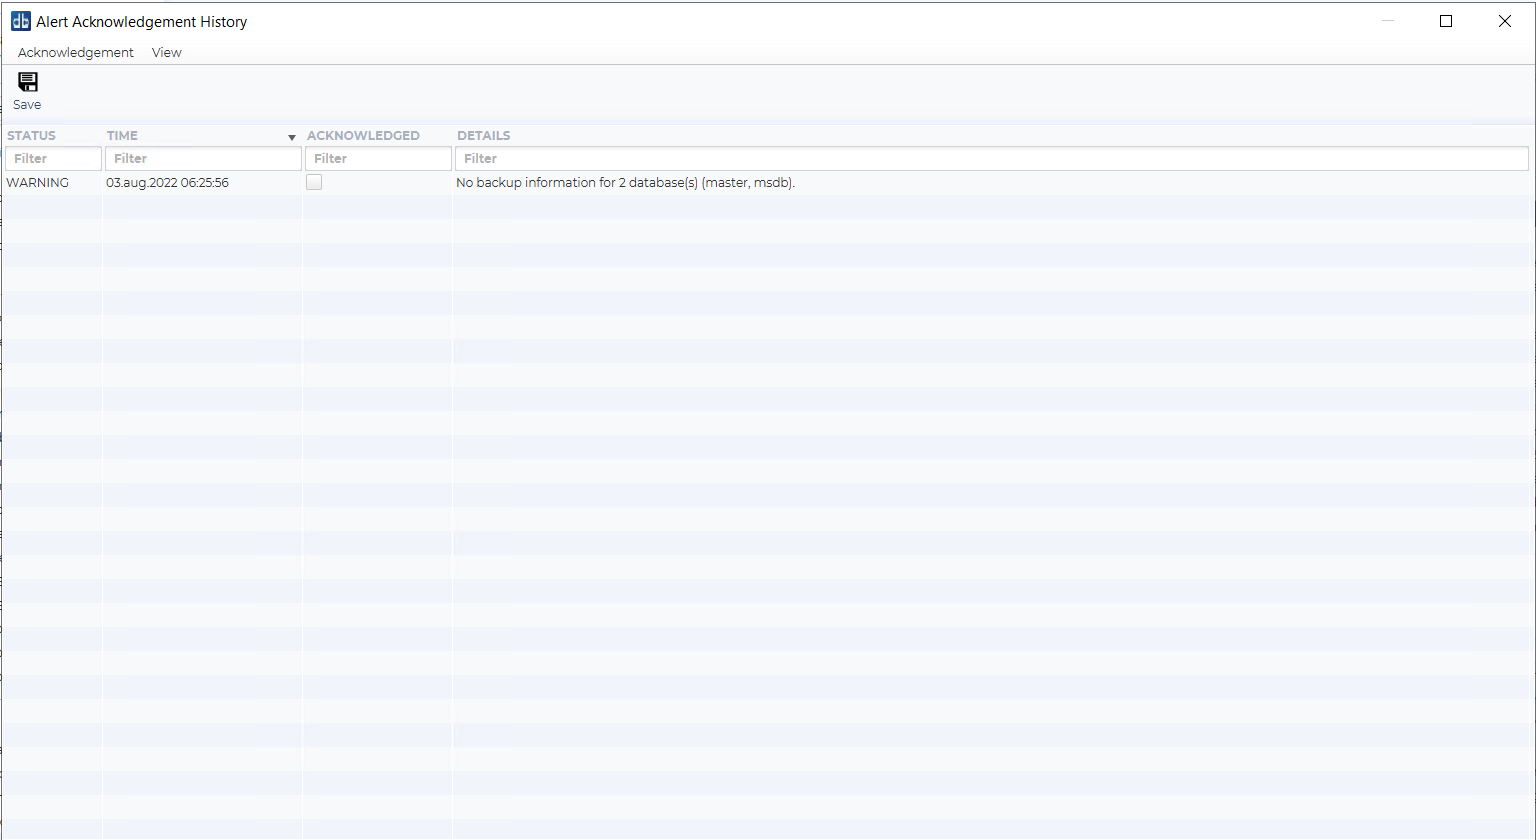
Task: Close the Alert Acknowledgement History window
Action: point(1504,21)
